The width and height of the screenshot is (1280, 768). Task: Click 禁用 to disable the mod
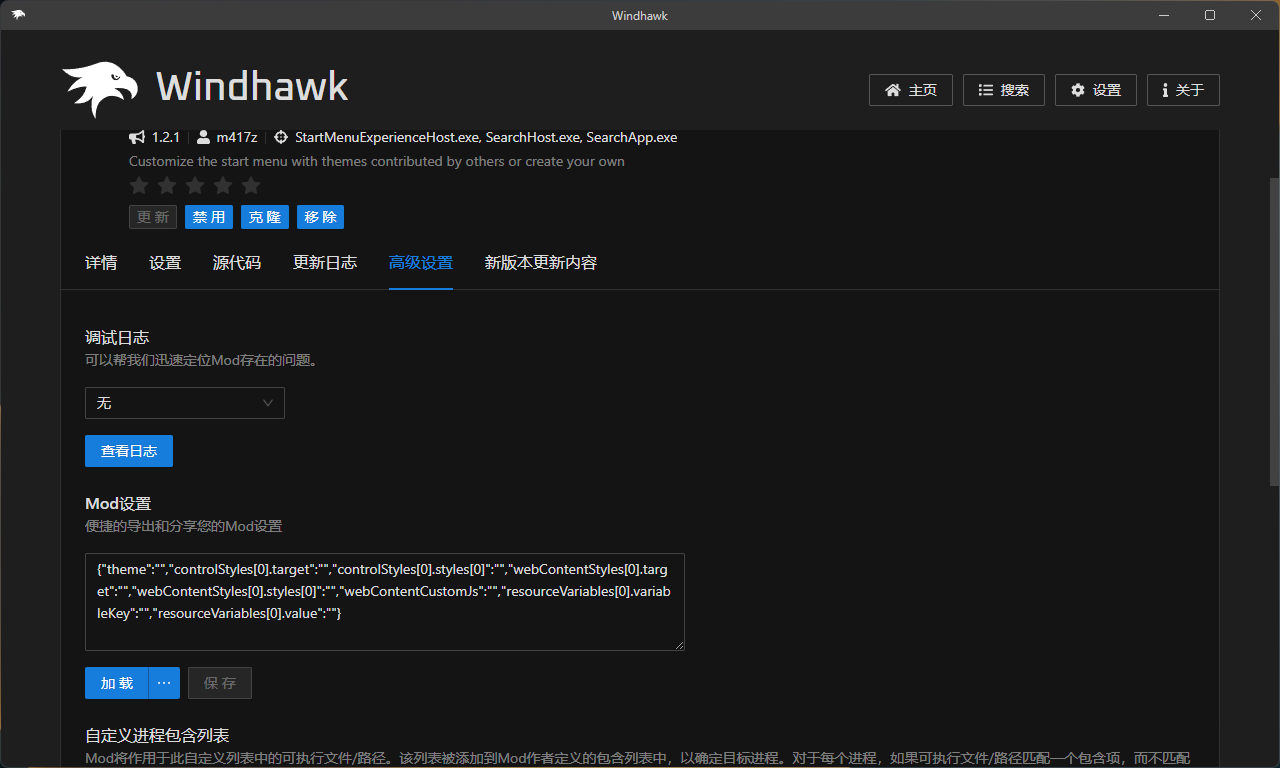(x=209, y=217)
